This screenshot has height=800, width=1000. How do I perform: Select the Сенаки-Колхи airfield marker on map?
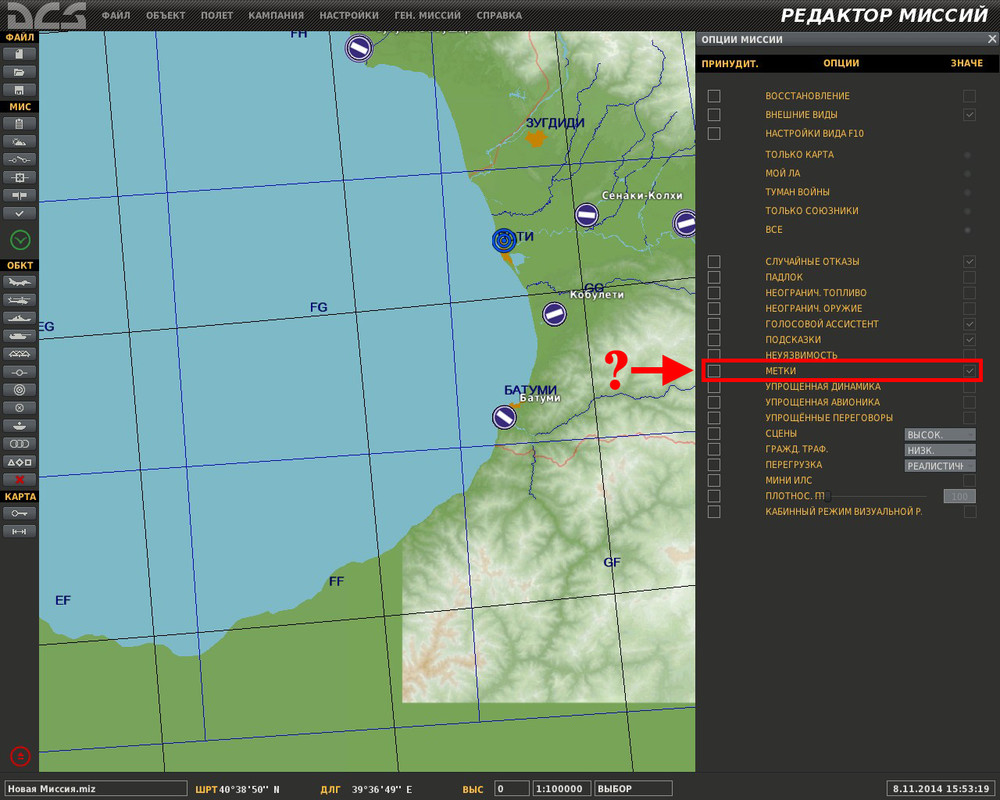click(x=586, y=215)
